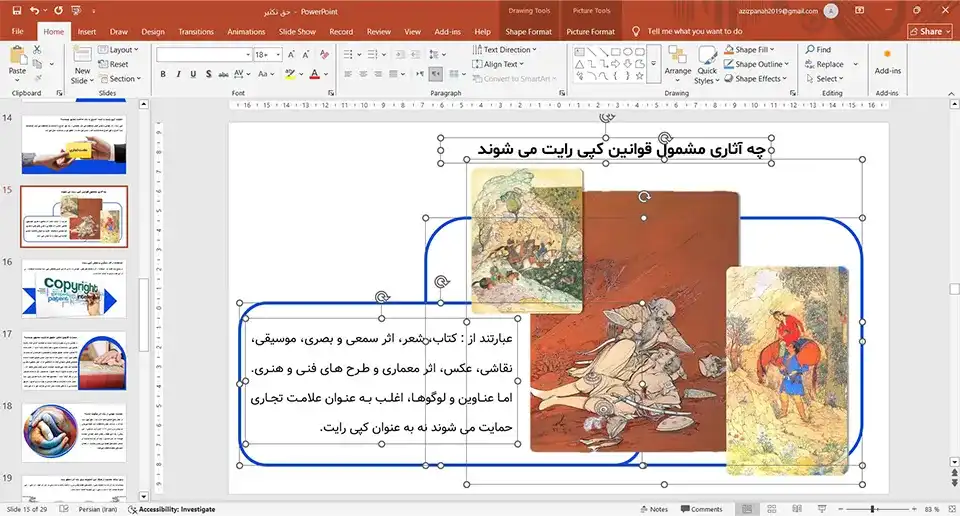
Task: Click the font color red A swatch
Action: 314,74
